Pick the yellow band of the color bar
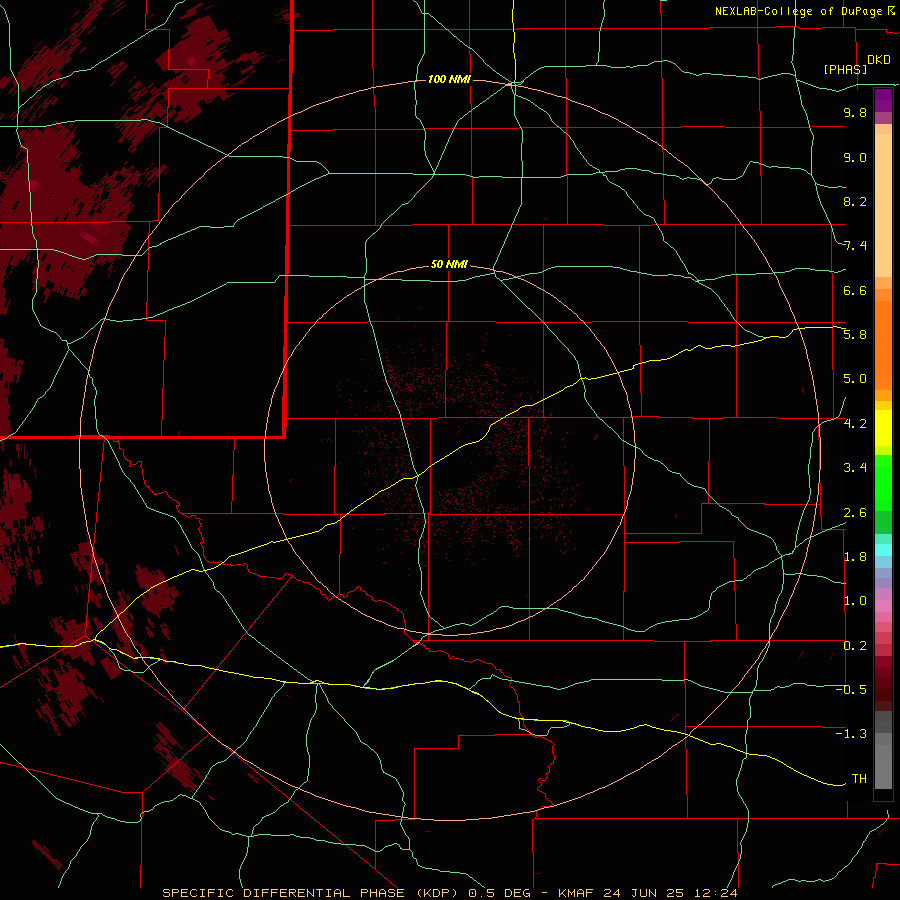Screen dimensions: 900x900 [x=883, y=428]
